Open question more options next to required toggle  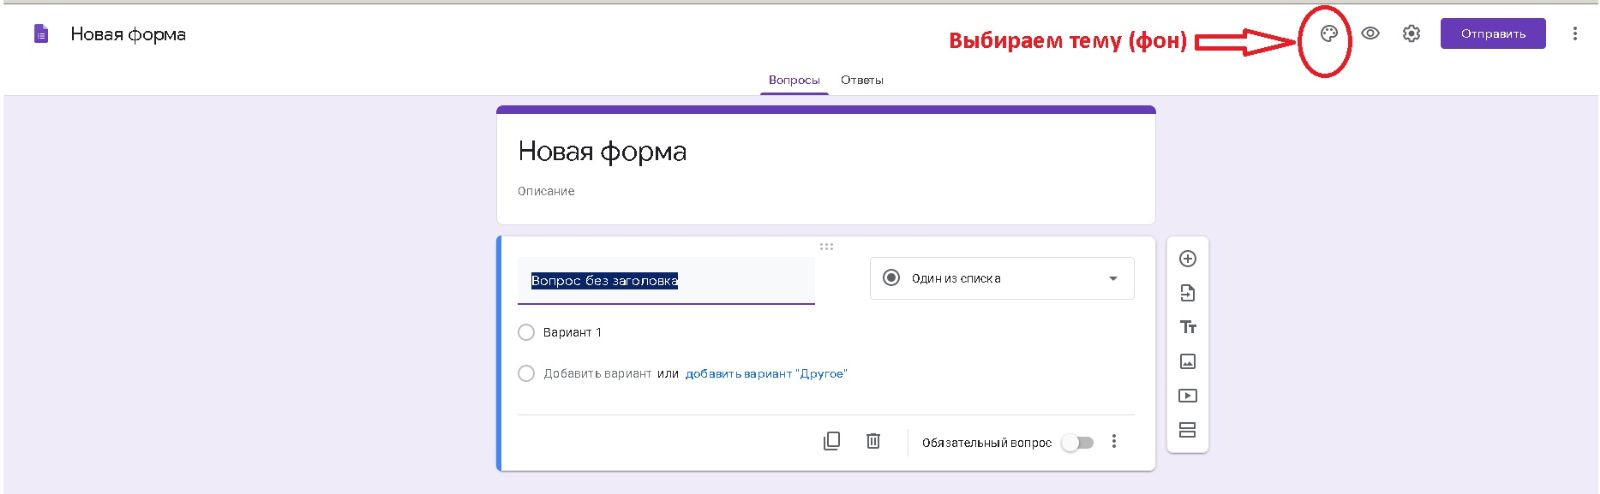[1114, 442]
